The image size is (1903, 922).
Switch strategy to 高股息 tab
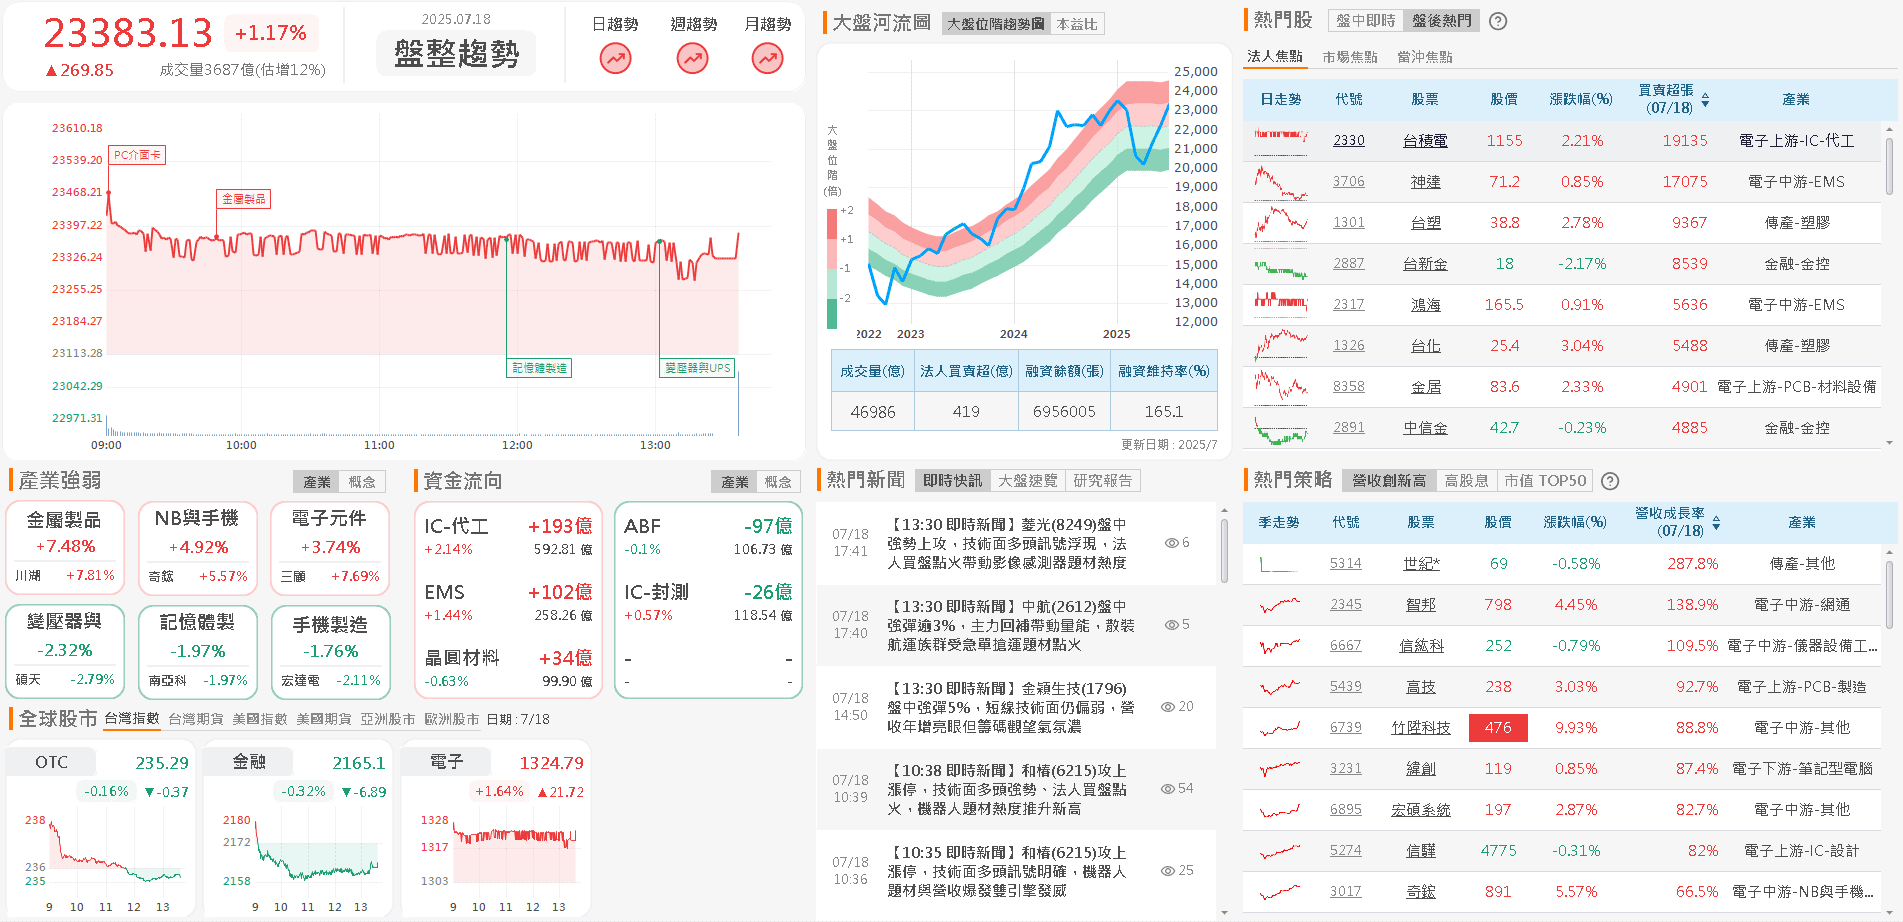[x=1467, y=481]
